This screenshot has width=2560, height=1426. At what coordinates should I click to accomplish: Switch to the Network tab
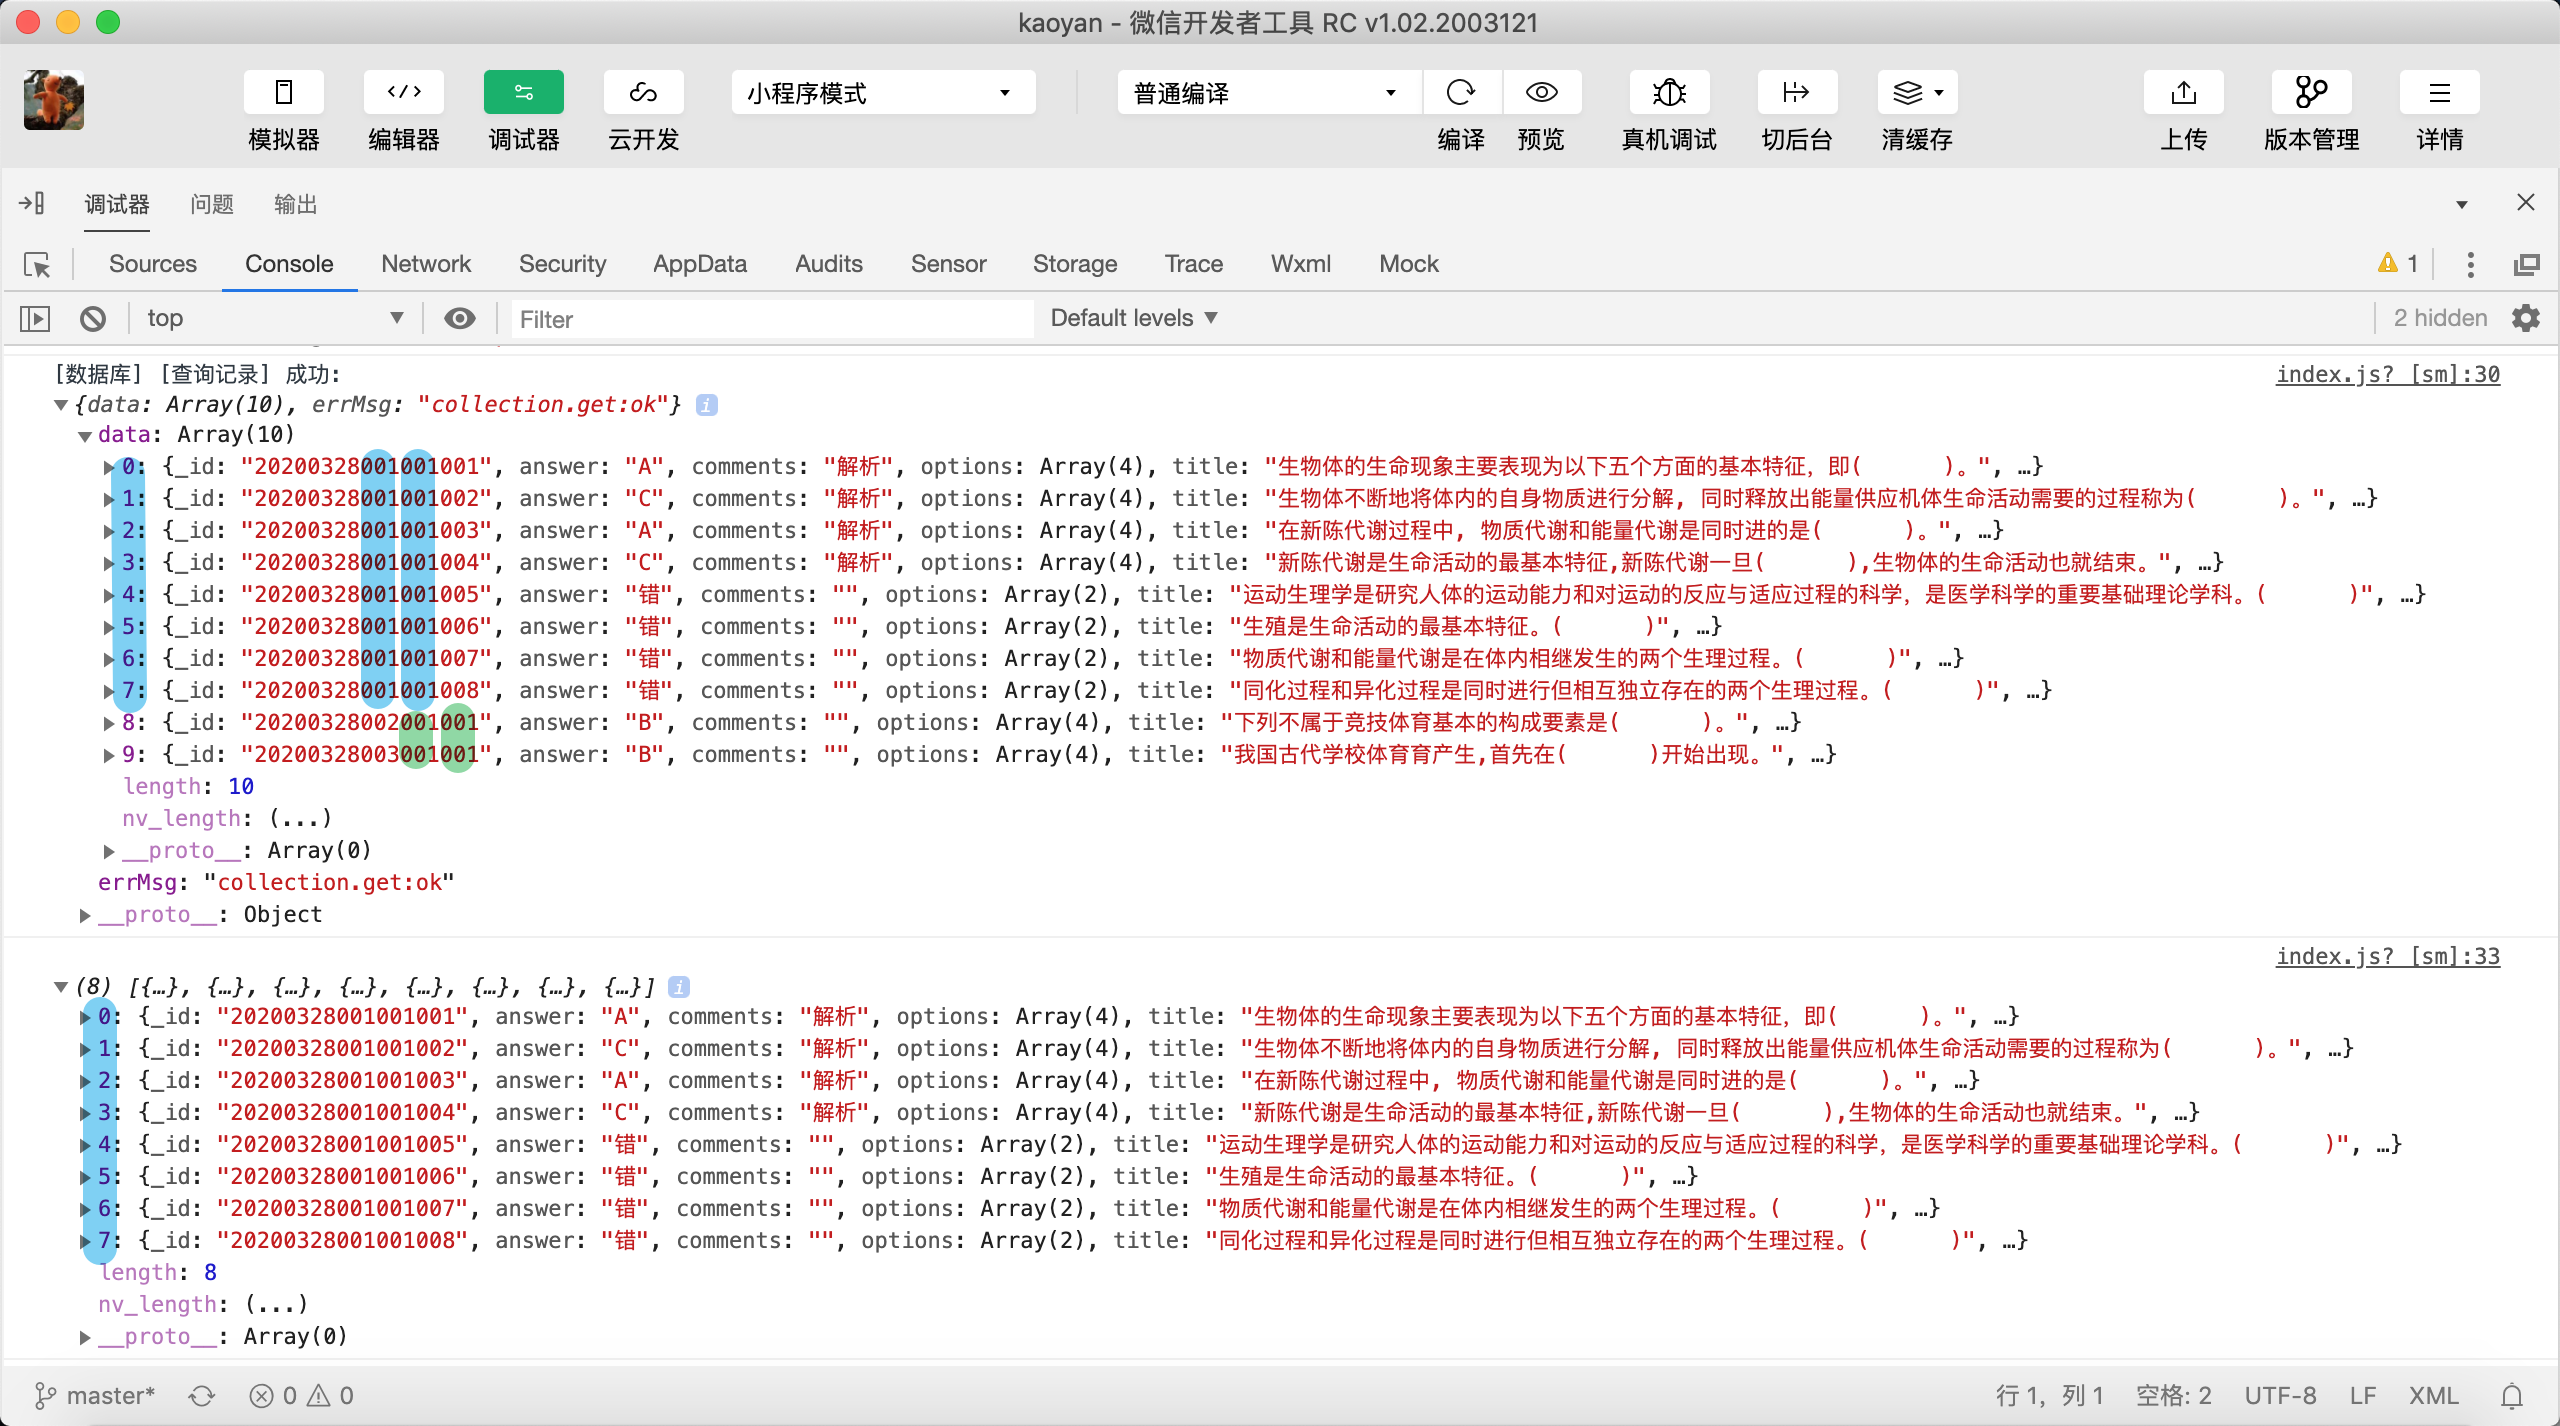pos(425,264)
